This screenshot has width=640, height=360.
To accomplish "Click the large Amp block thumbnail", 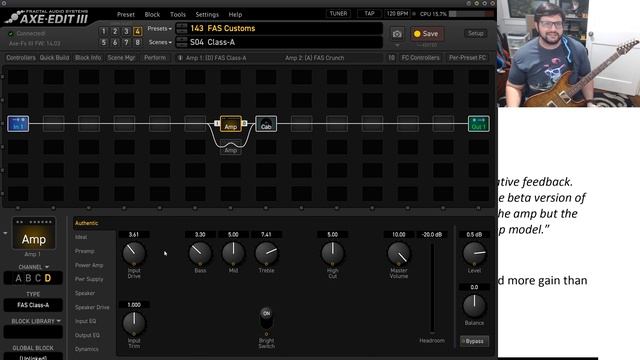I will click(x=34, y=233).
